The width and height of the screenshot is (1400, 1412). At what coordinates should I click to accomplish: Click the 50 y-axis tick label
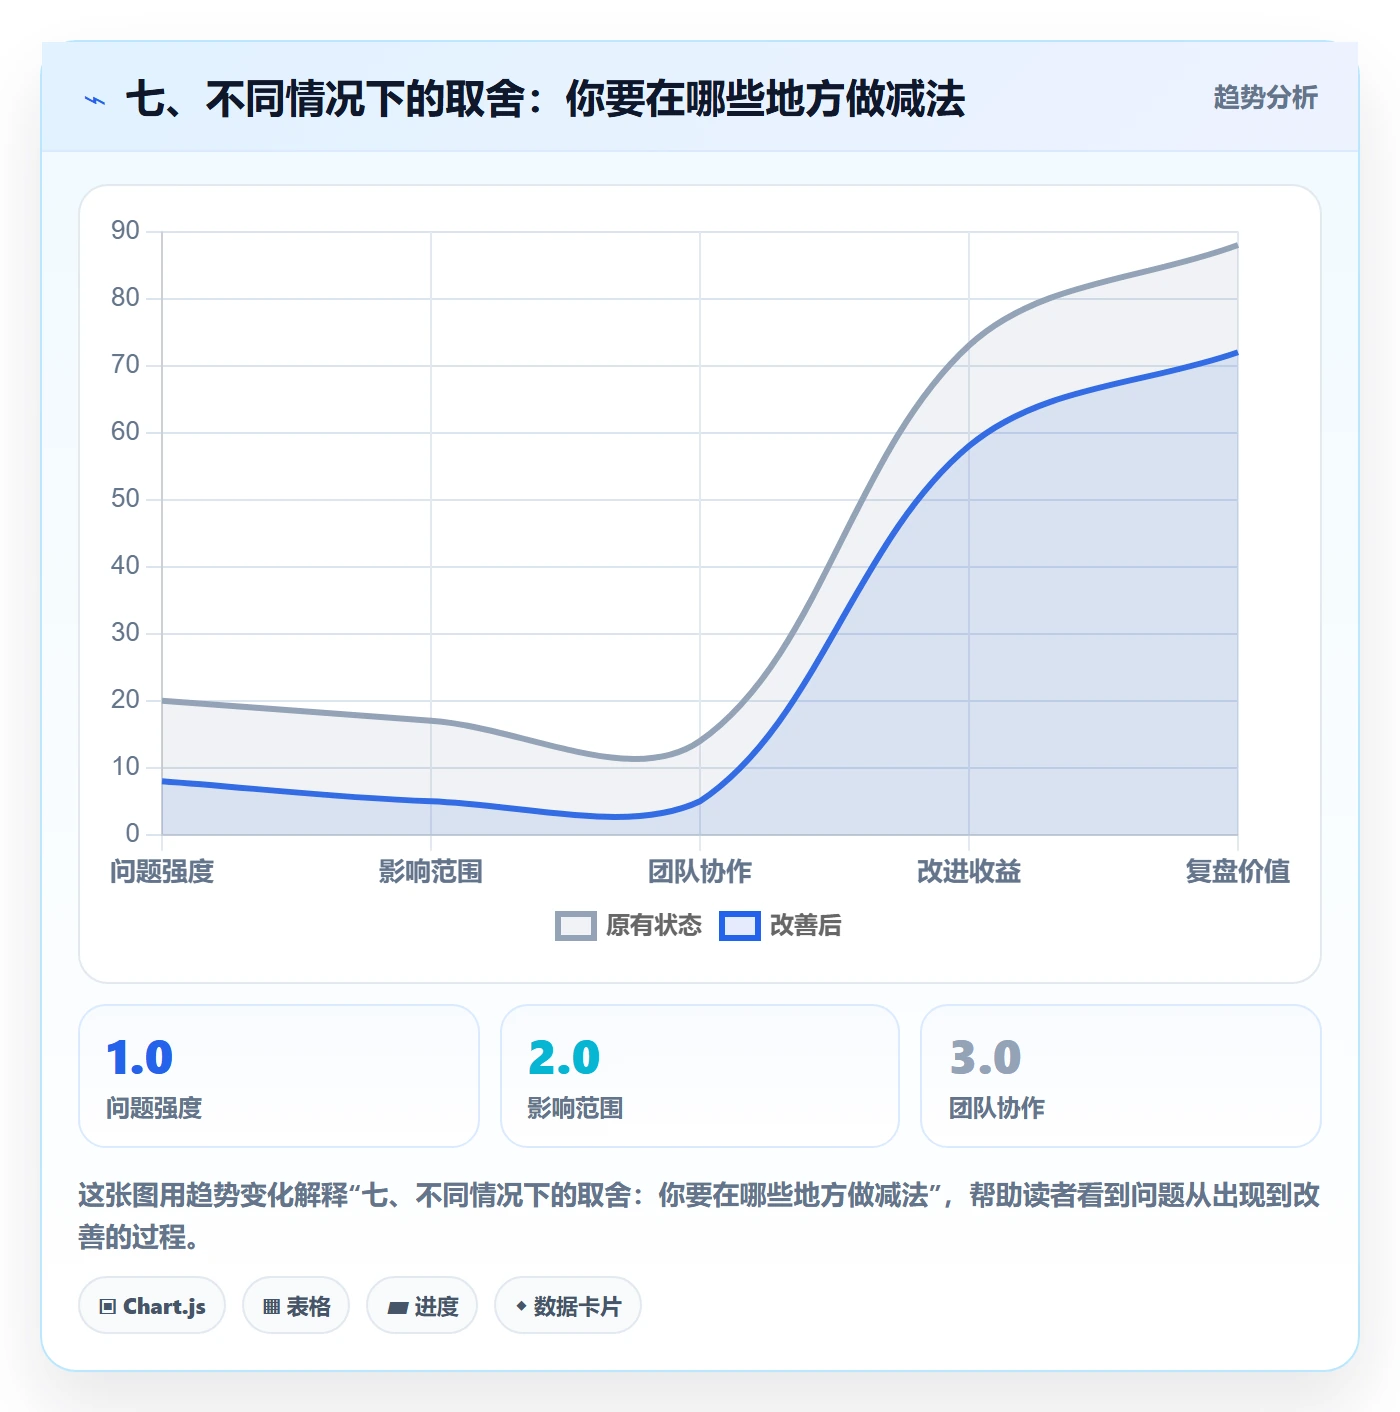pos(125,499)
